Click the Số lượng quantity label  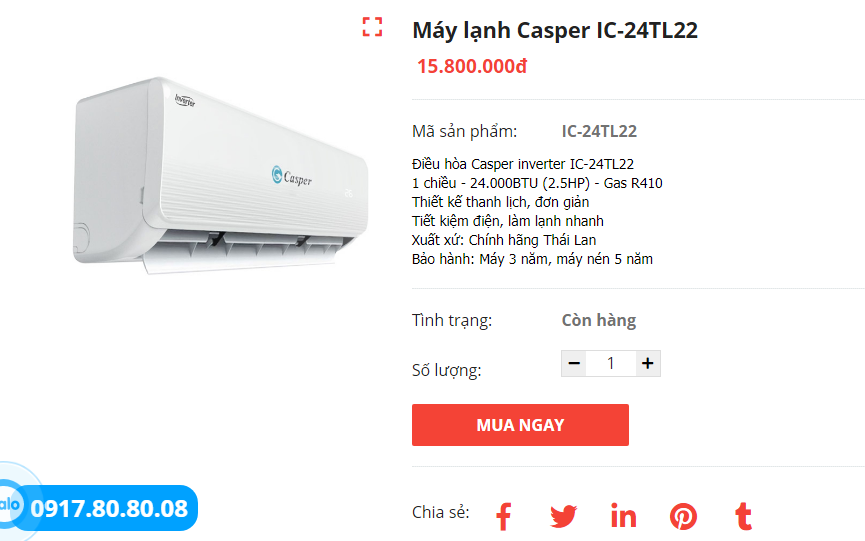coord(447,370)
